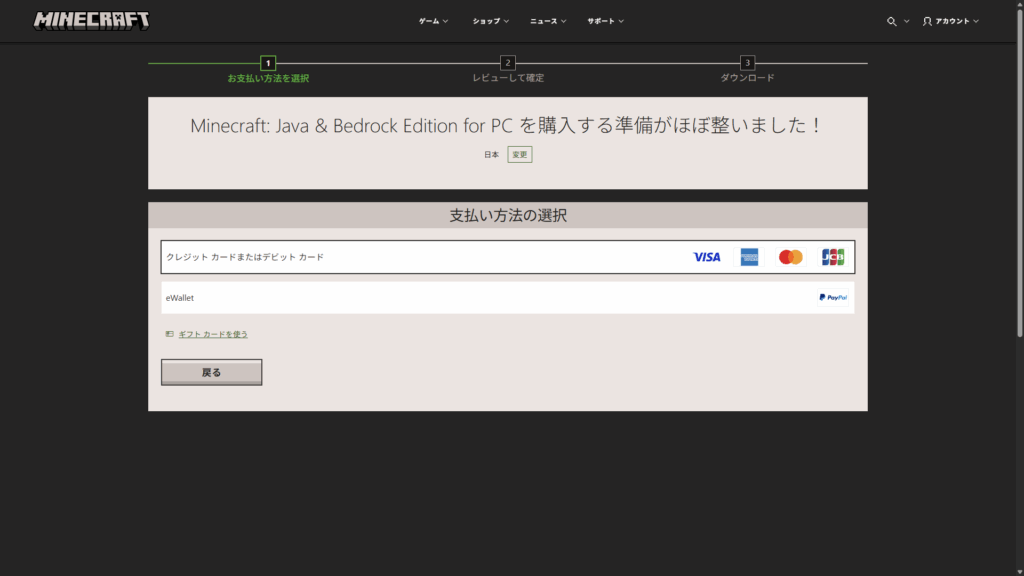This screenshot has height=576, width=1024.
Task: Expand the ゲーム menu
Action: [434, 22]
